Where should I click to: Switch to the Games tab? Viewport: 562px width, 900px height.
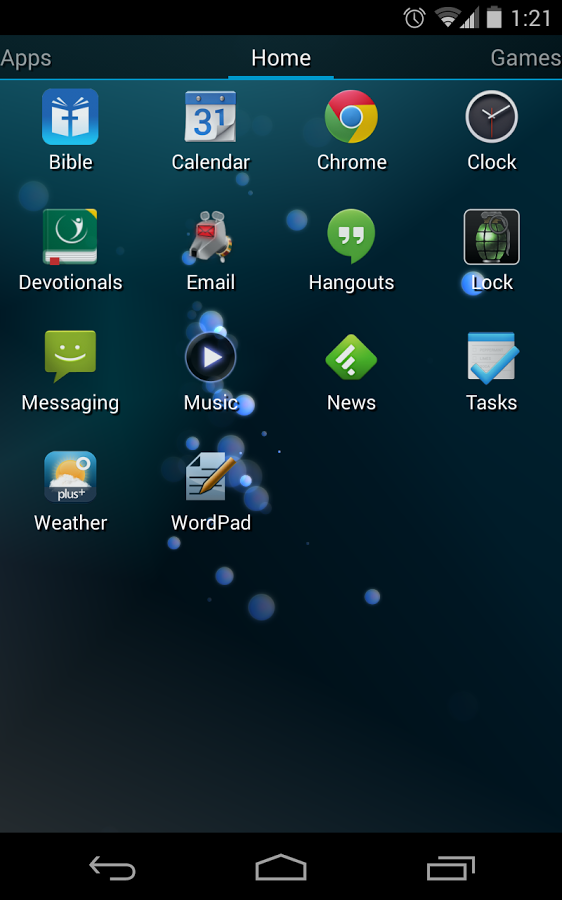coord(526,58)
